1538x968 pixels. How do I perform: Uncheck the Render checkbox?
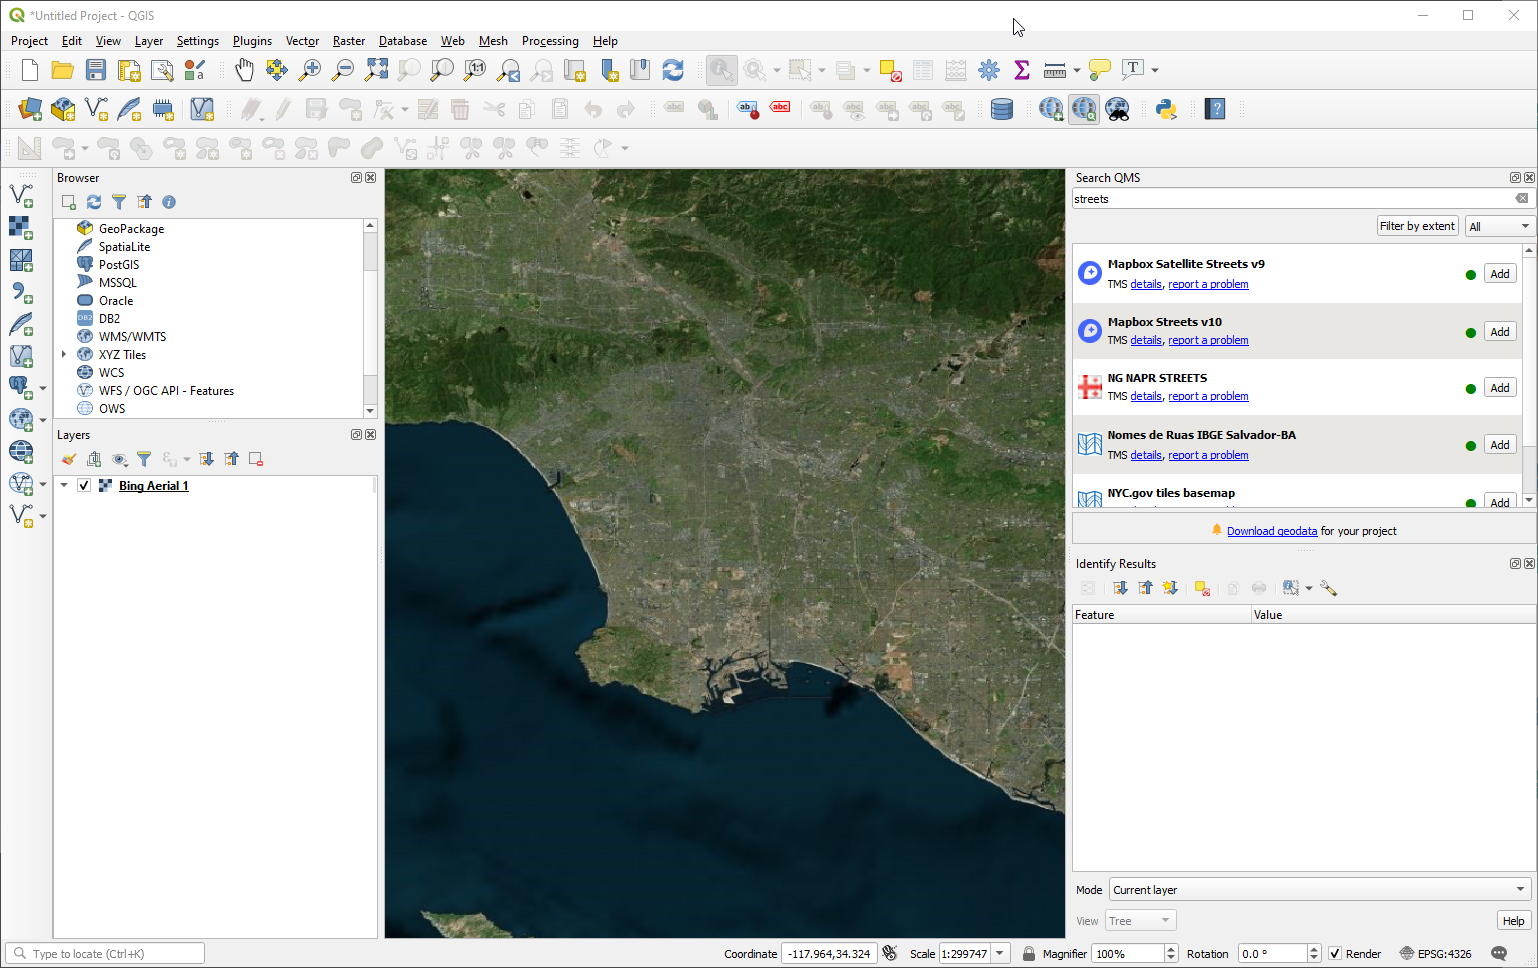(1335, 954)
